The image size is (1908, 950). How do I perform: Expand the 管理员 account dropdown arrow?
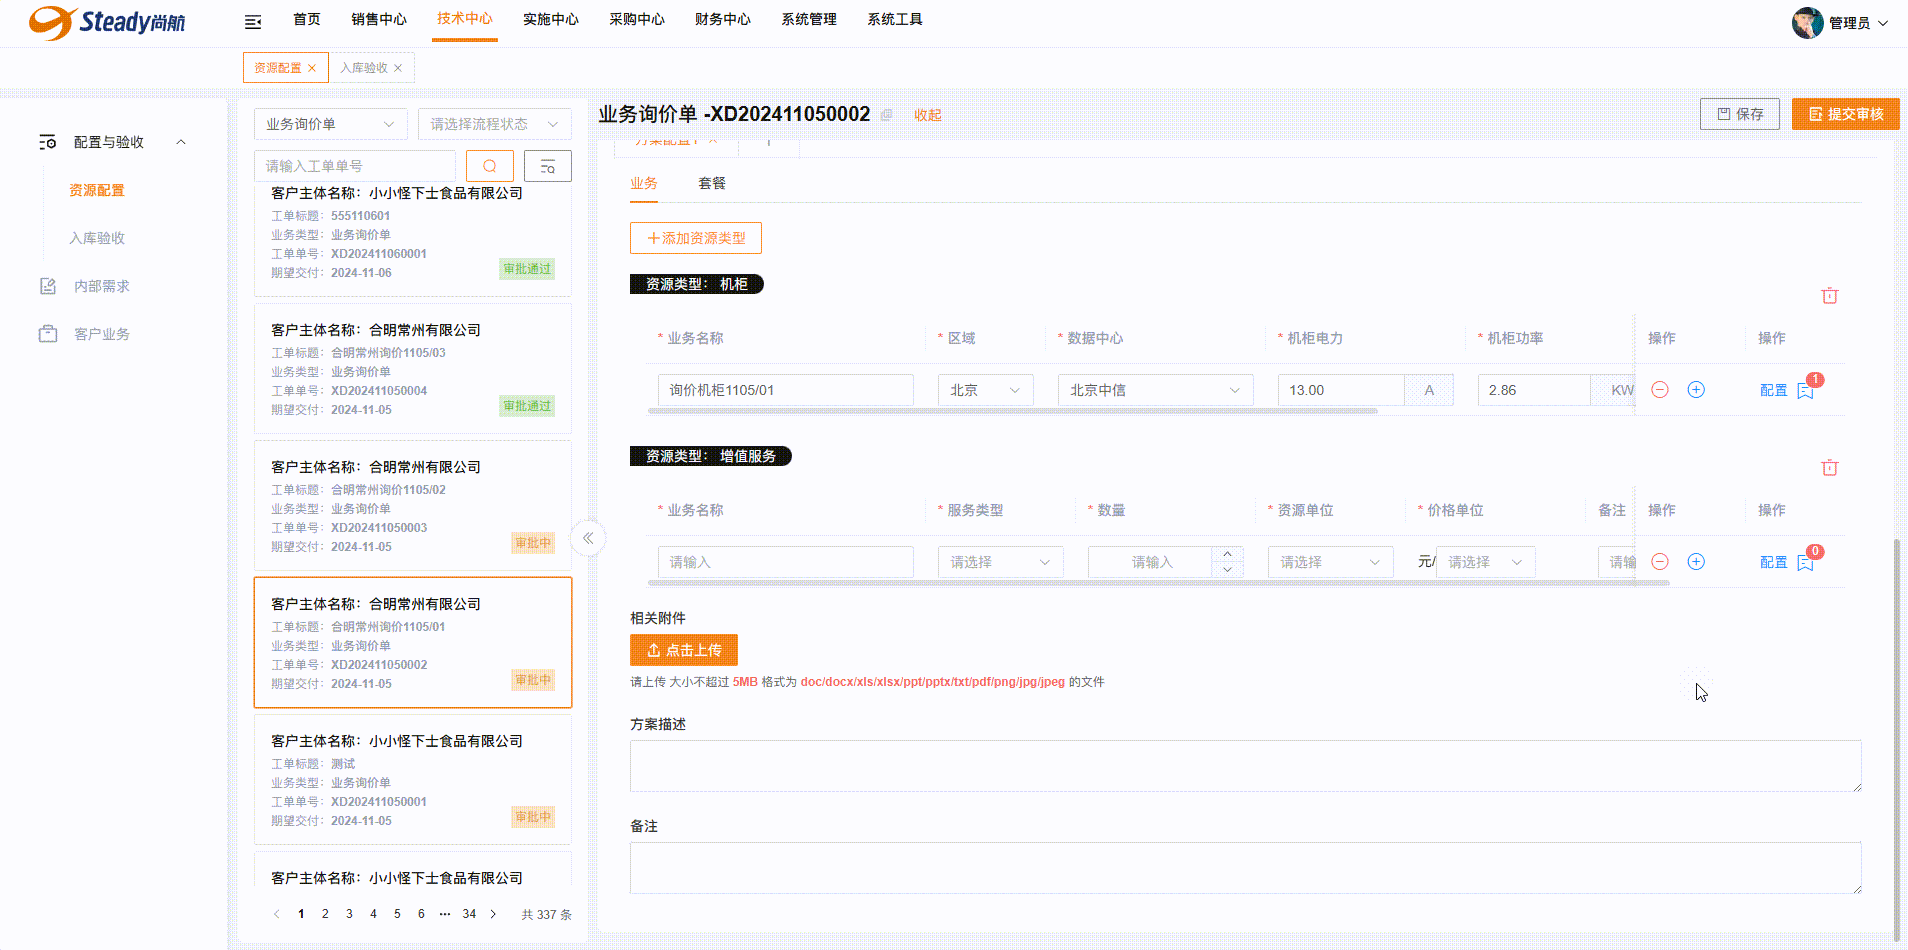1883,23
